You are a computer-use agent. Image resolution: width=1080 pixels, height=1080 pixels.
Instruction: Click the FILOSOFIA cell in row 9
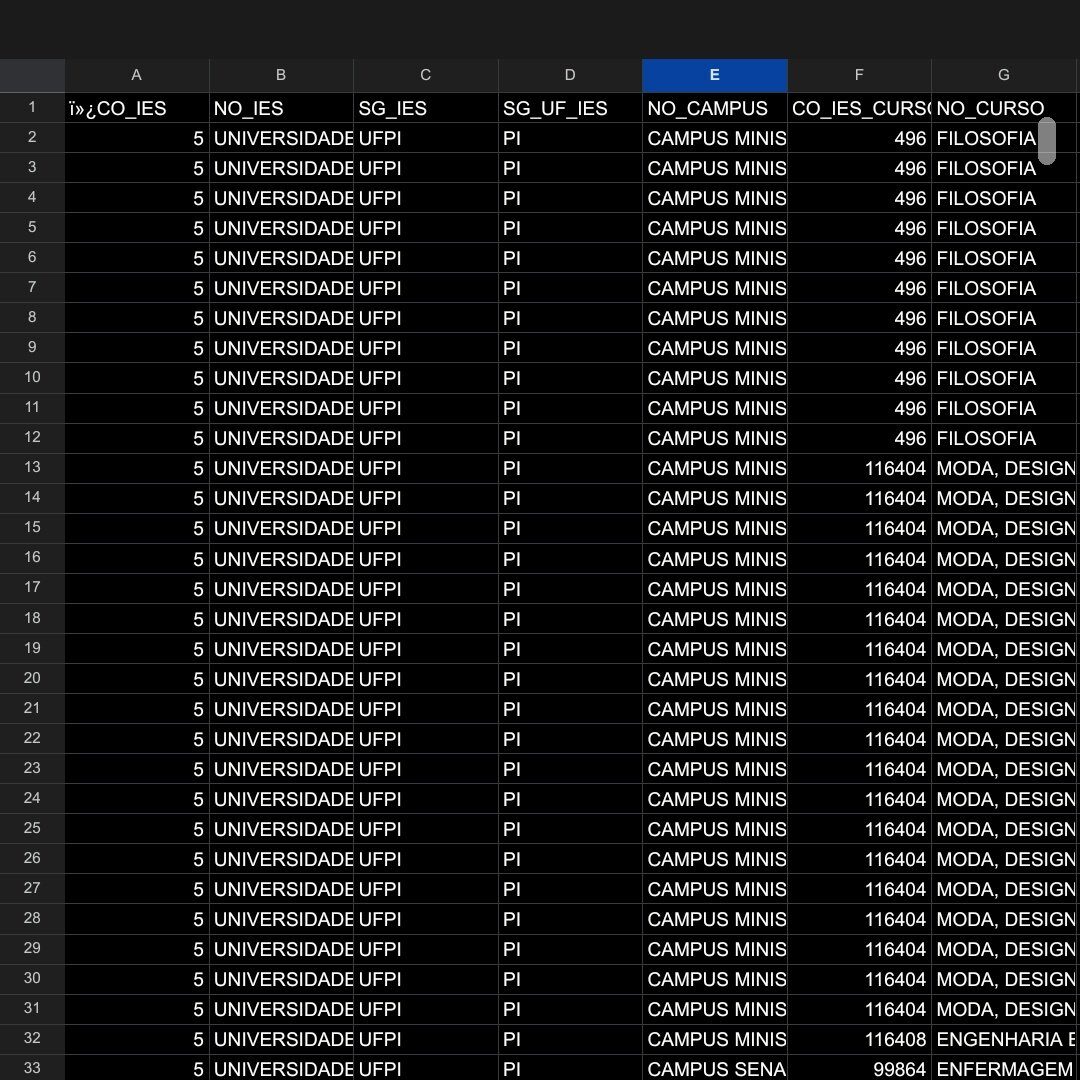coord(1004,349)
